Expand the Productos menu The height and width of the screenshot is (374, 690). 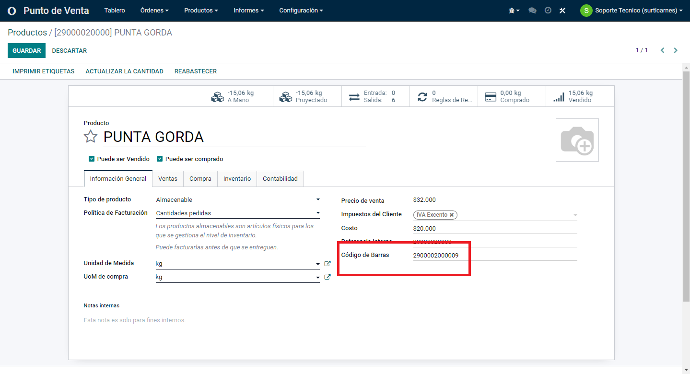point(201,11)
